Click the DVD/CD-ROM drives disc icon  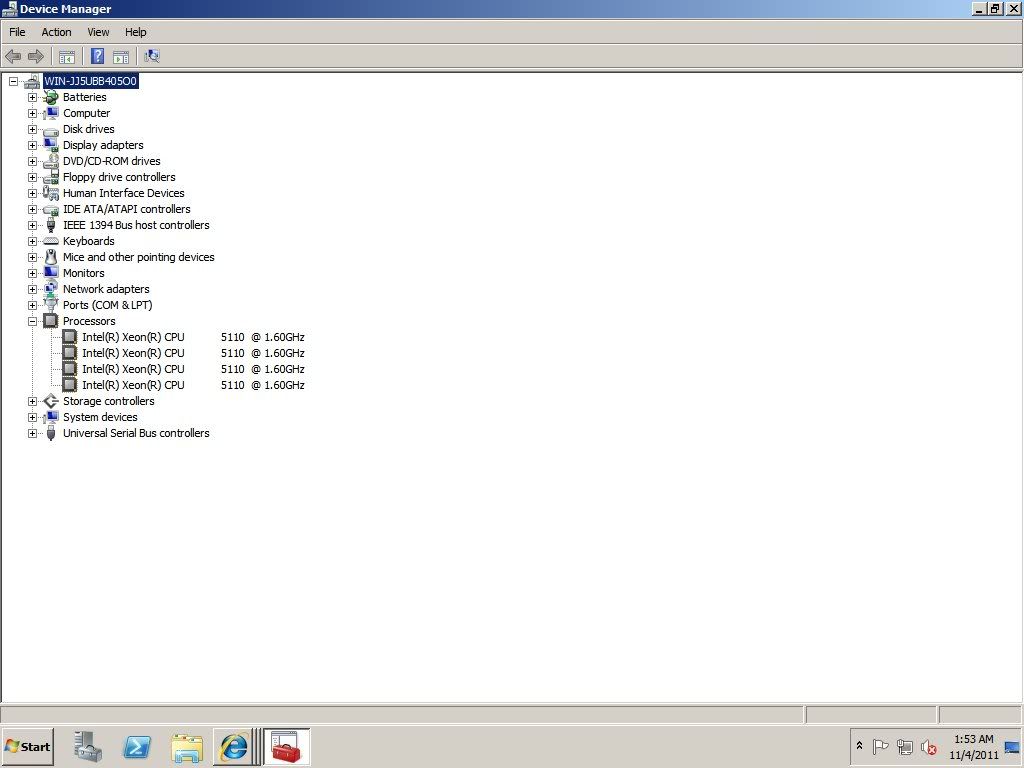(x=50, y=161)
